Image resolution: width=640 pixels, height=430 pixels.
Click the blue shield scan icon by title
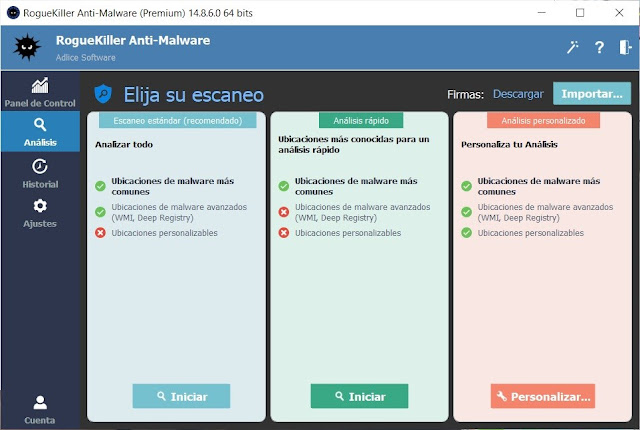coord(103,94)
